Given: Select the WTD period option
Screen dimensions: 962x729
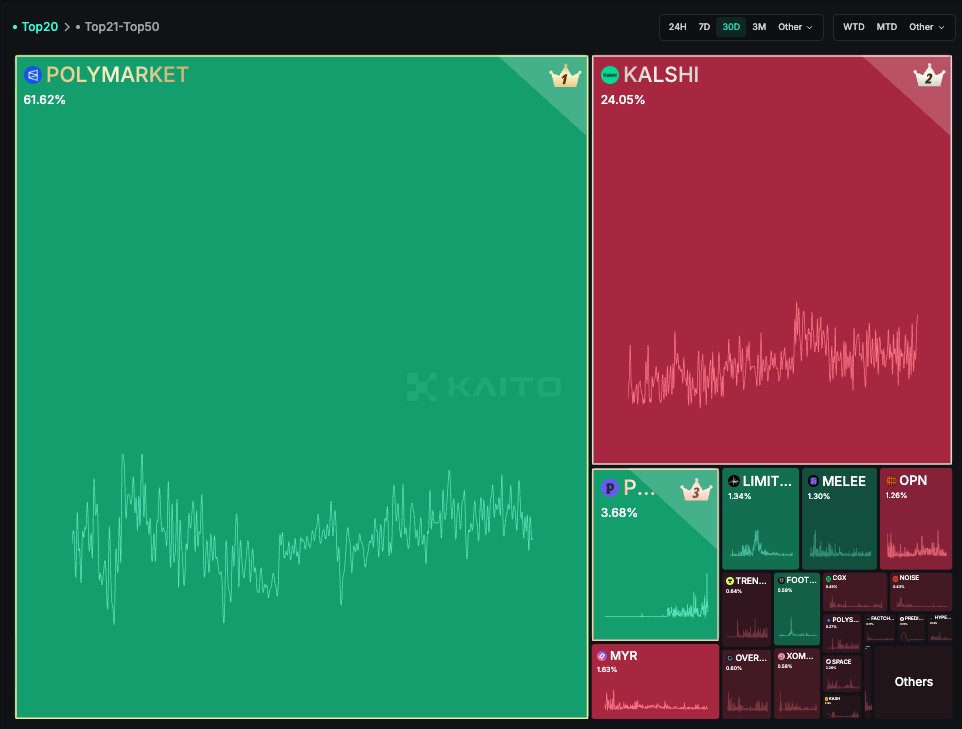Looking at the screenshot, I should click(x=853, y=27).
